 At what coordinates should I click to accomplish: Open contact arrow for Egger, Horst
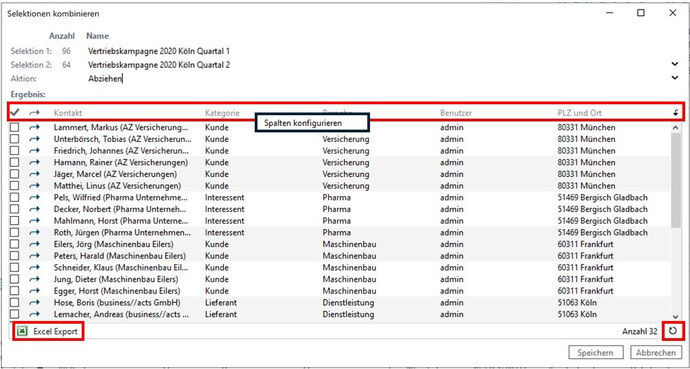(x=34, y=291)
